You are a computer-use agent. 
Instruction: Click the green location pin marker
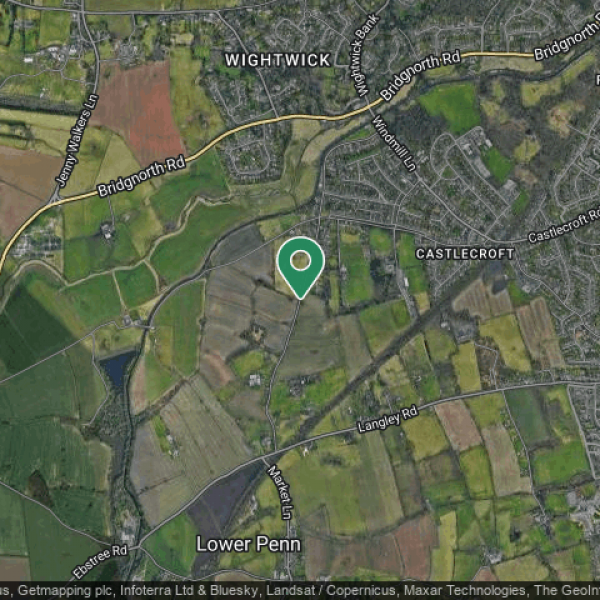tap(301, 268)
